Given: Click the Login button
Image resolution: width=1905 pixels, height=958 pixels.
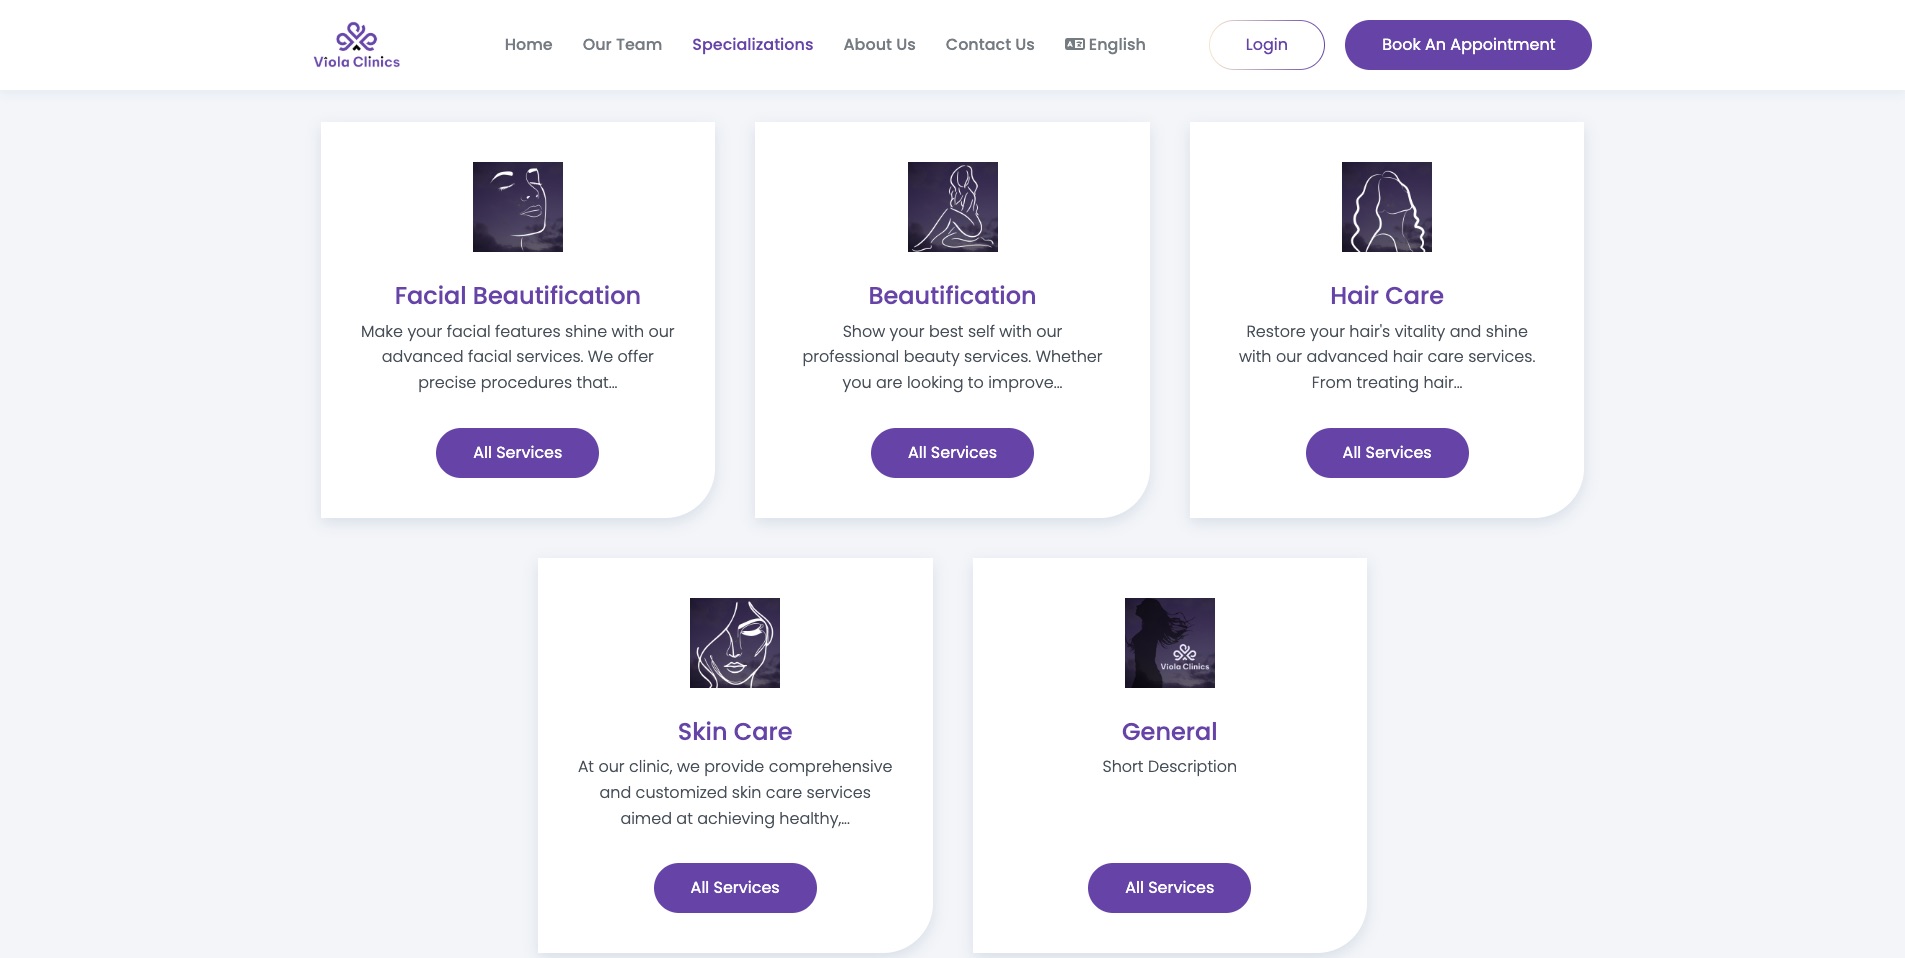Looking at the screenshot, I should [1266, 45].
